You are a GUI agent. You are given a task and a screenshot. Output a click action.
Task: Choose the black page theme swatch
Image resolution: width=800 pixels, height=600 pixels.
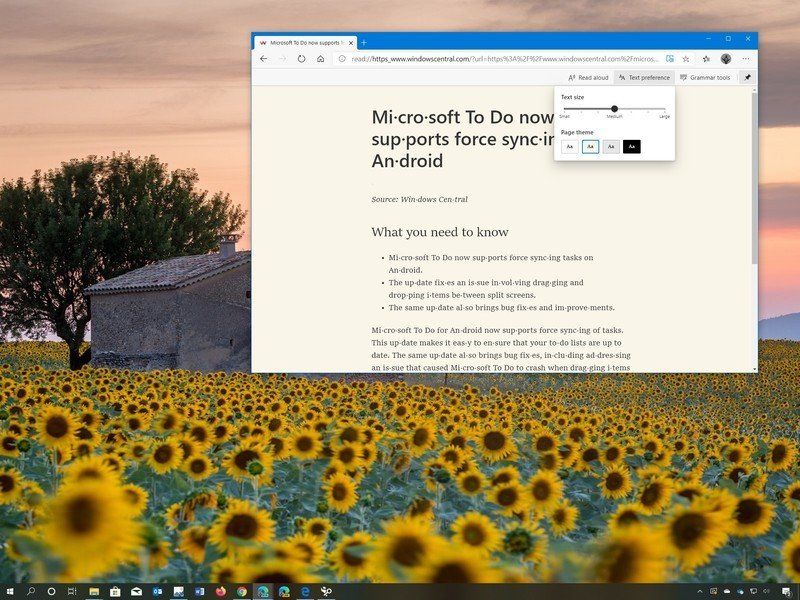(x=632, y=147)
